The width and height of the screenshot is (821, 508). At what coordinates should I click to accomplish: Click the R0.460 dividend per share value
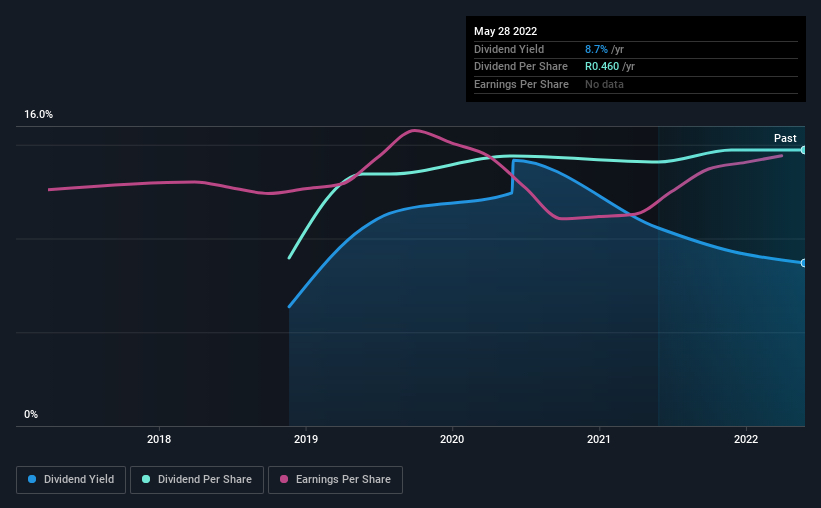pos(603,66)
